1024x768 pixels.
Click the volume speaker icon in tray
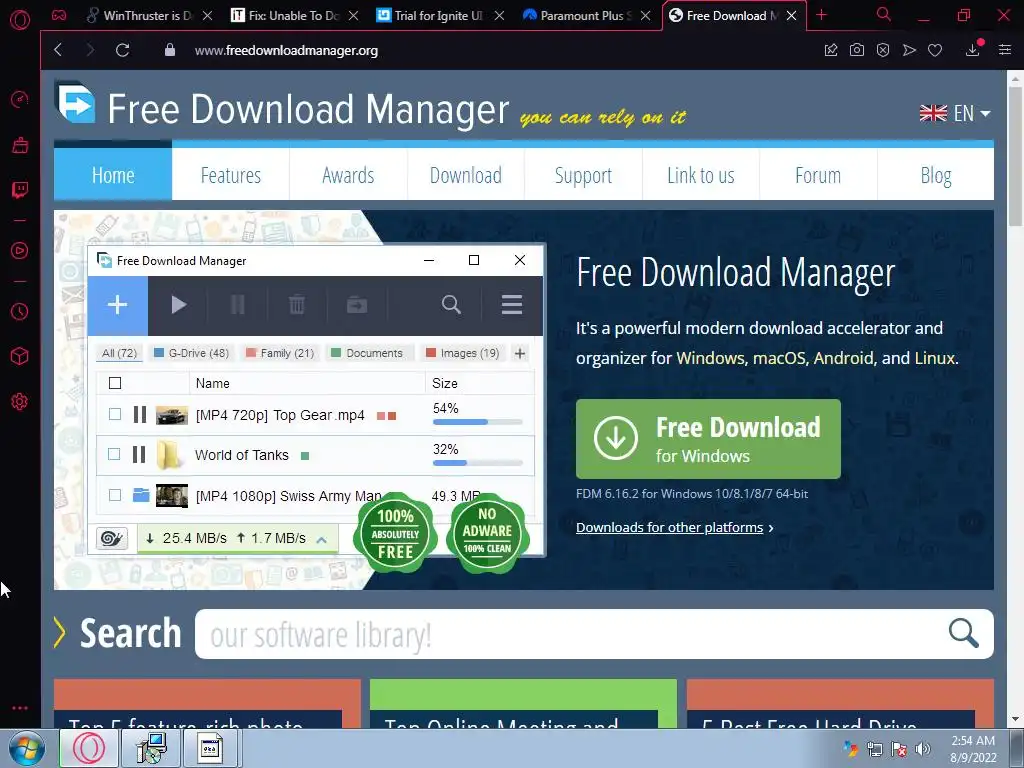tap(922, 749)
